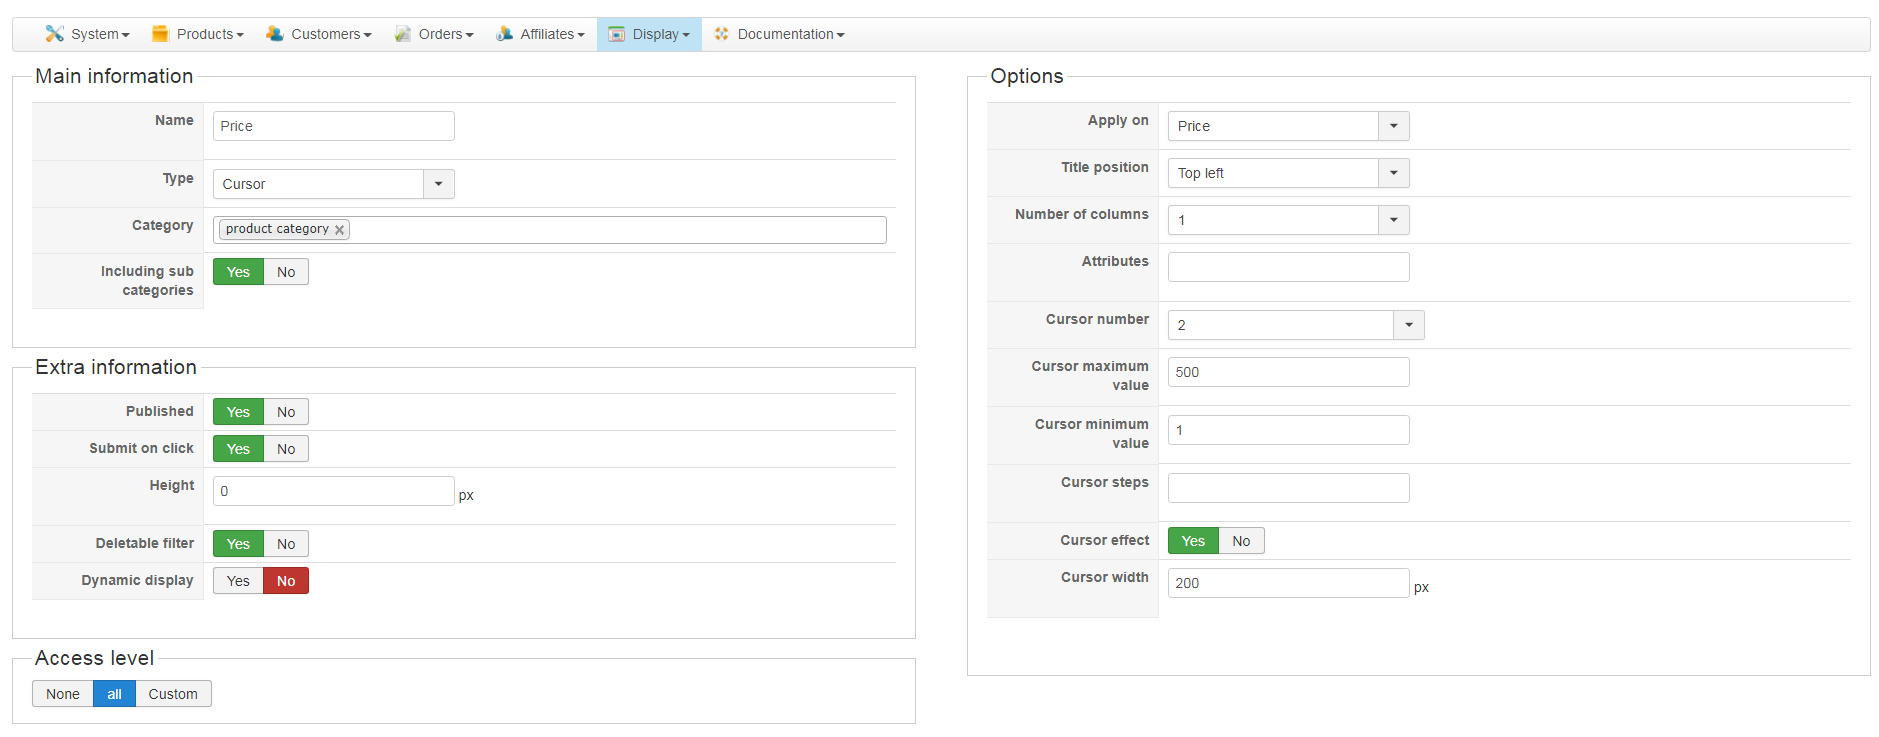Click the Cursor maximum value field
The width and height of the screenshot is (1879, 737).
[1288, 372]
